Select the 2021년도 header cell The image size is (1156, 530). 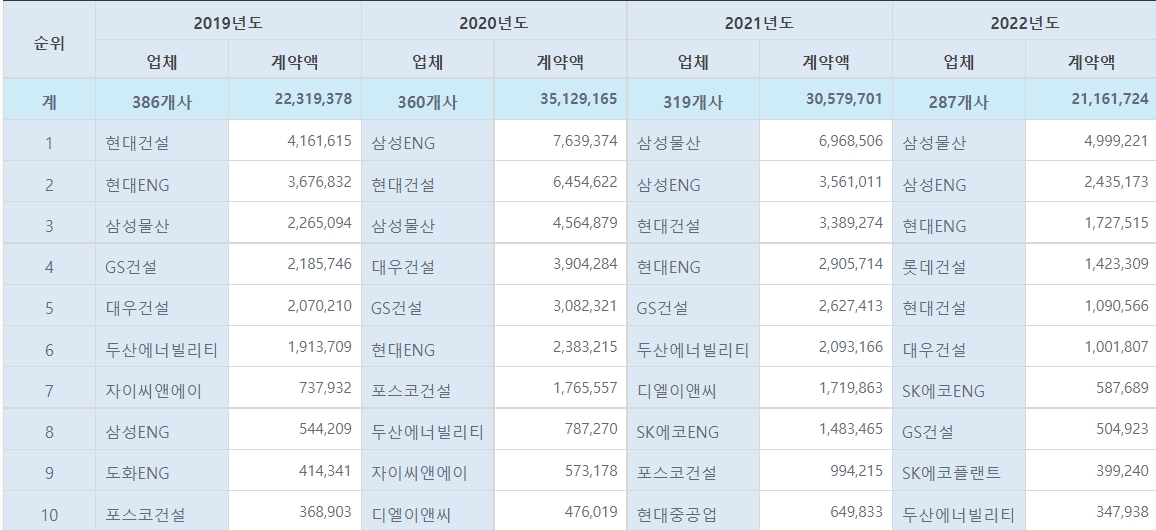click(x=759, y=23)
